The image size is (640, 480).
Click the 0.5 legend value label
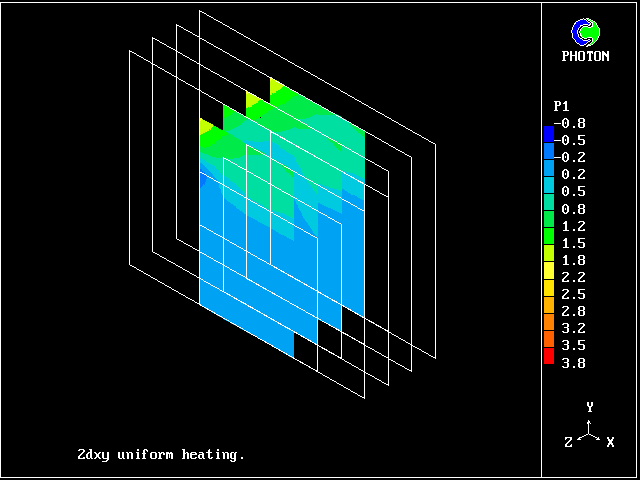coord(574,191)
